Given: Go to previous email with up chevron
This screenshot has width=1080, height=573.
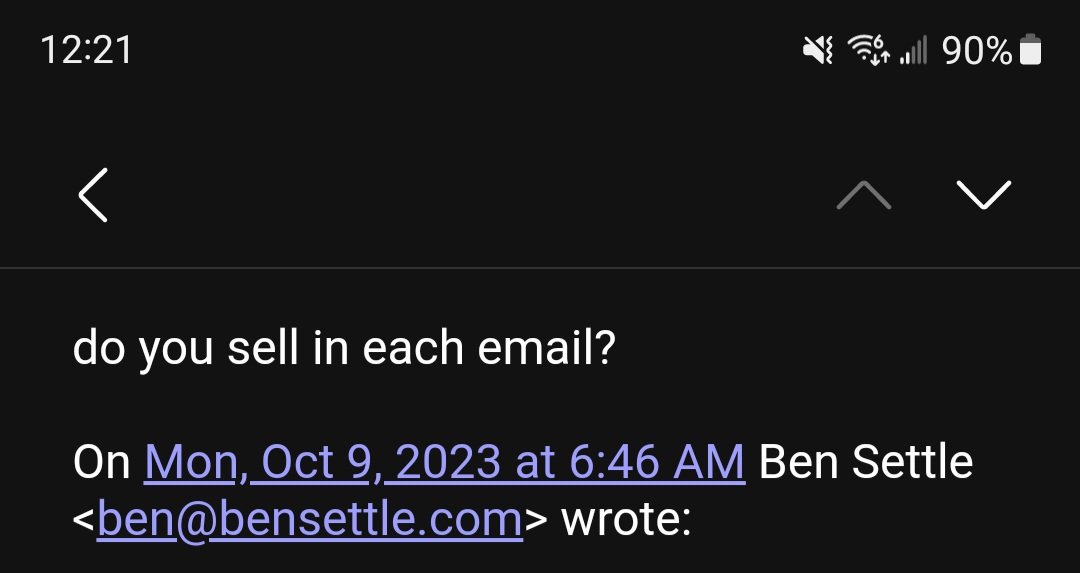Looking at the screenshot, I should (x=864, y=195).
